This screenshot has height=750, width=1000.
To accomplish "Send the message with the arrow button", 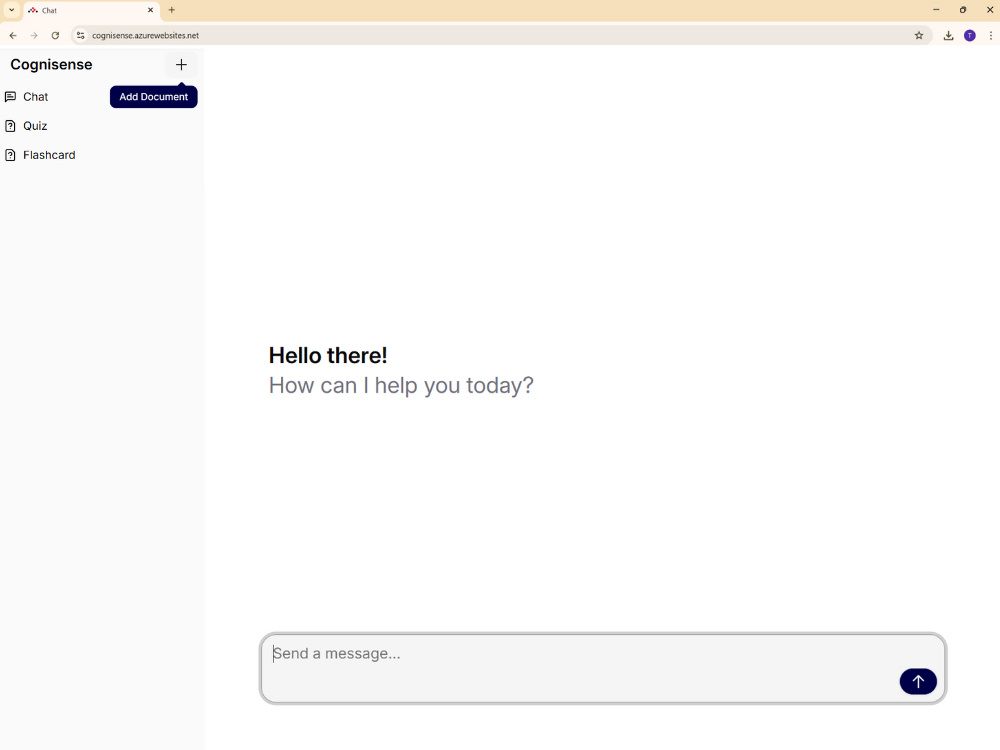I will point(918,681).
